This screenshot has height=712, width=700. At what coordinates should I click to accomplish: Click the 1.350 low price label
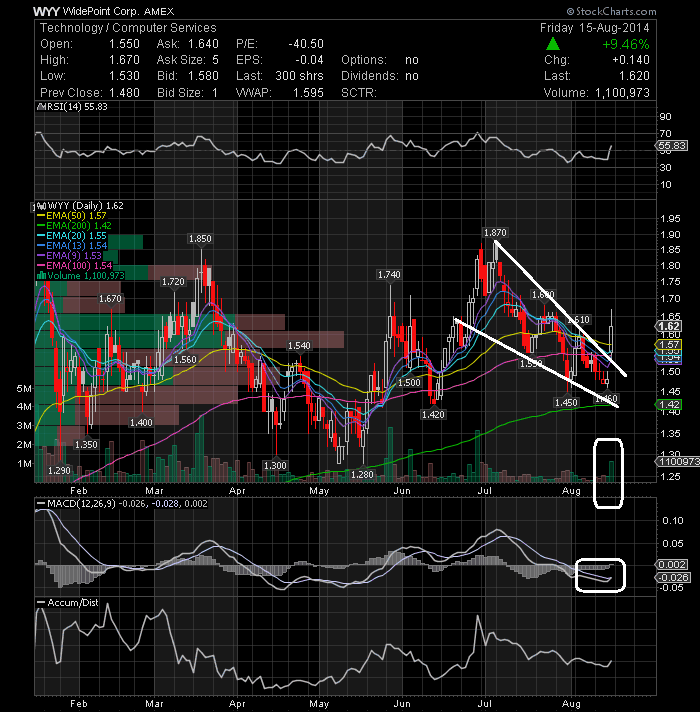(86, 444)
